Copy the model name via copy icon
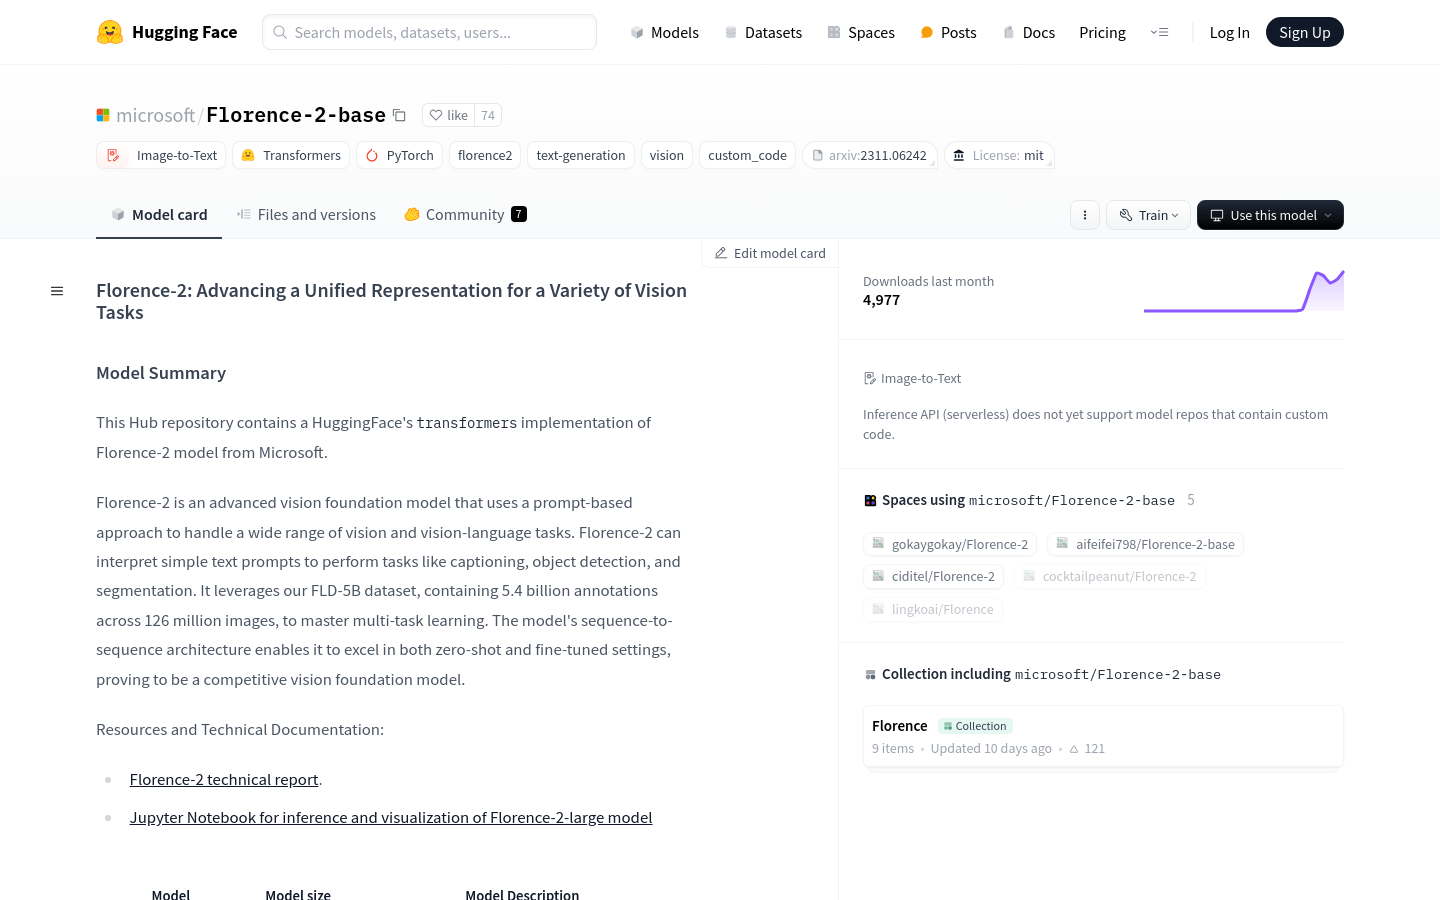 (399, 115)
